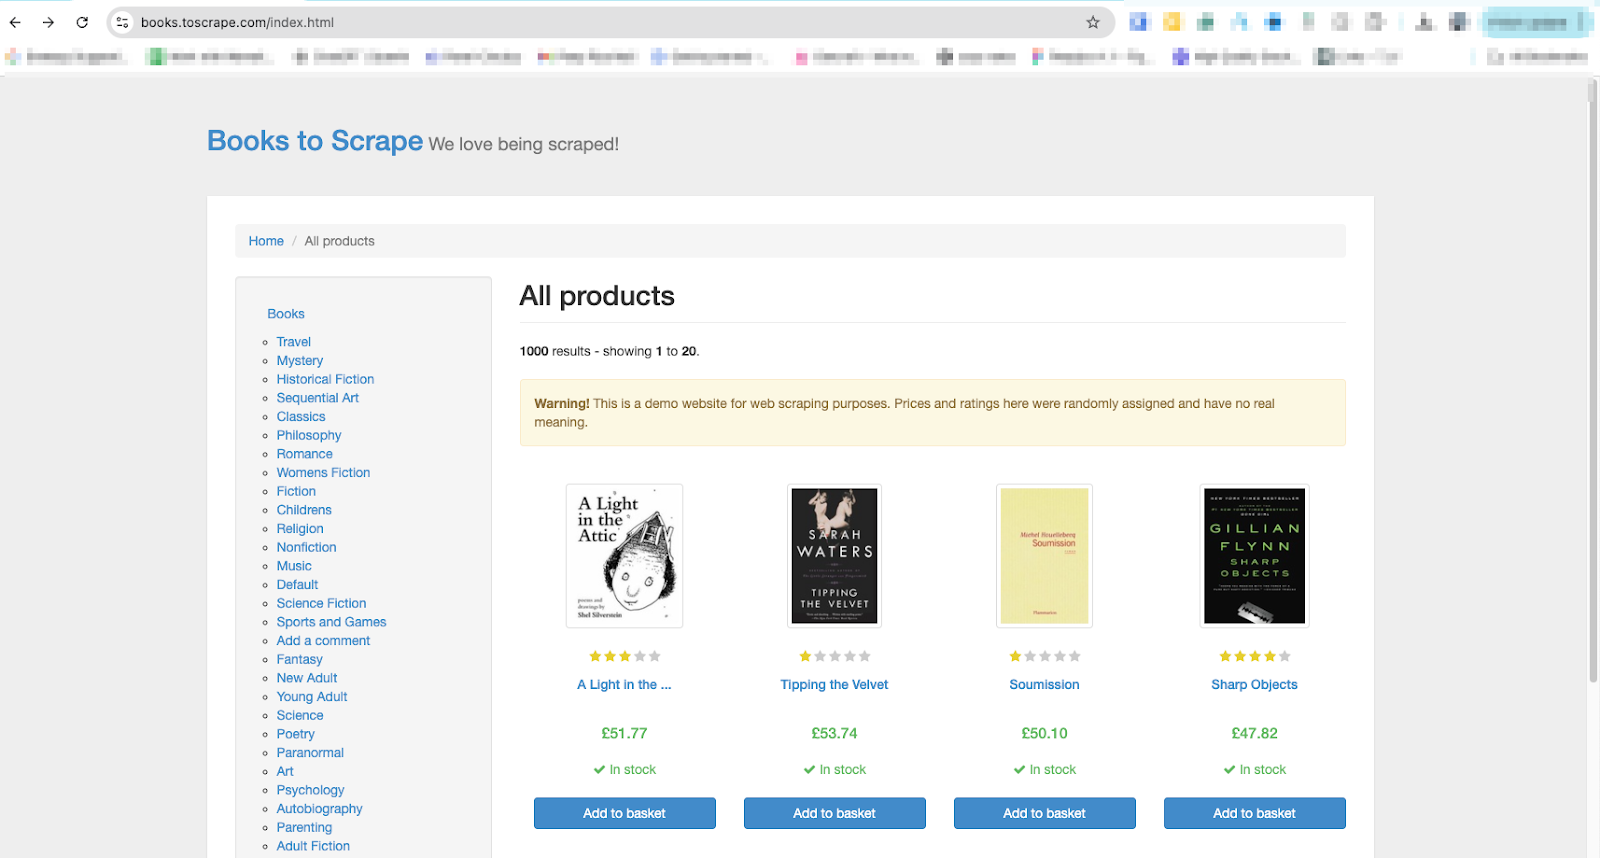1600x858 pixels.
Task: Open the Autobiography category
Action: [x=319, y=809]
